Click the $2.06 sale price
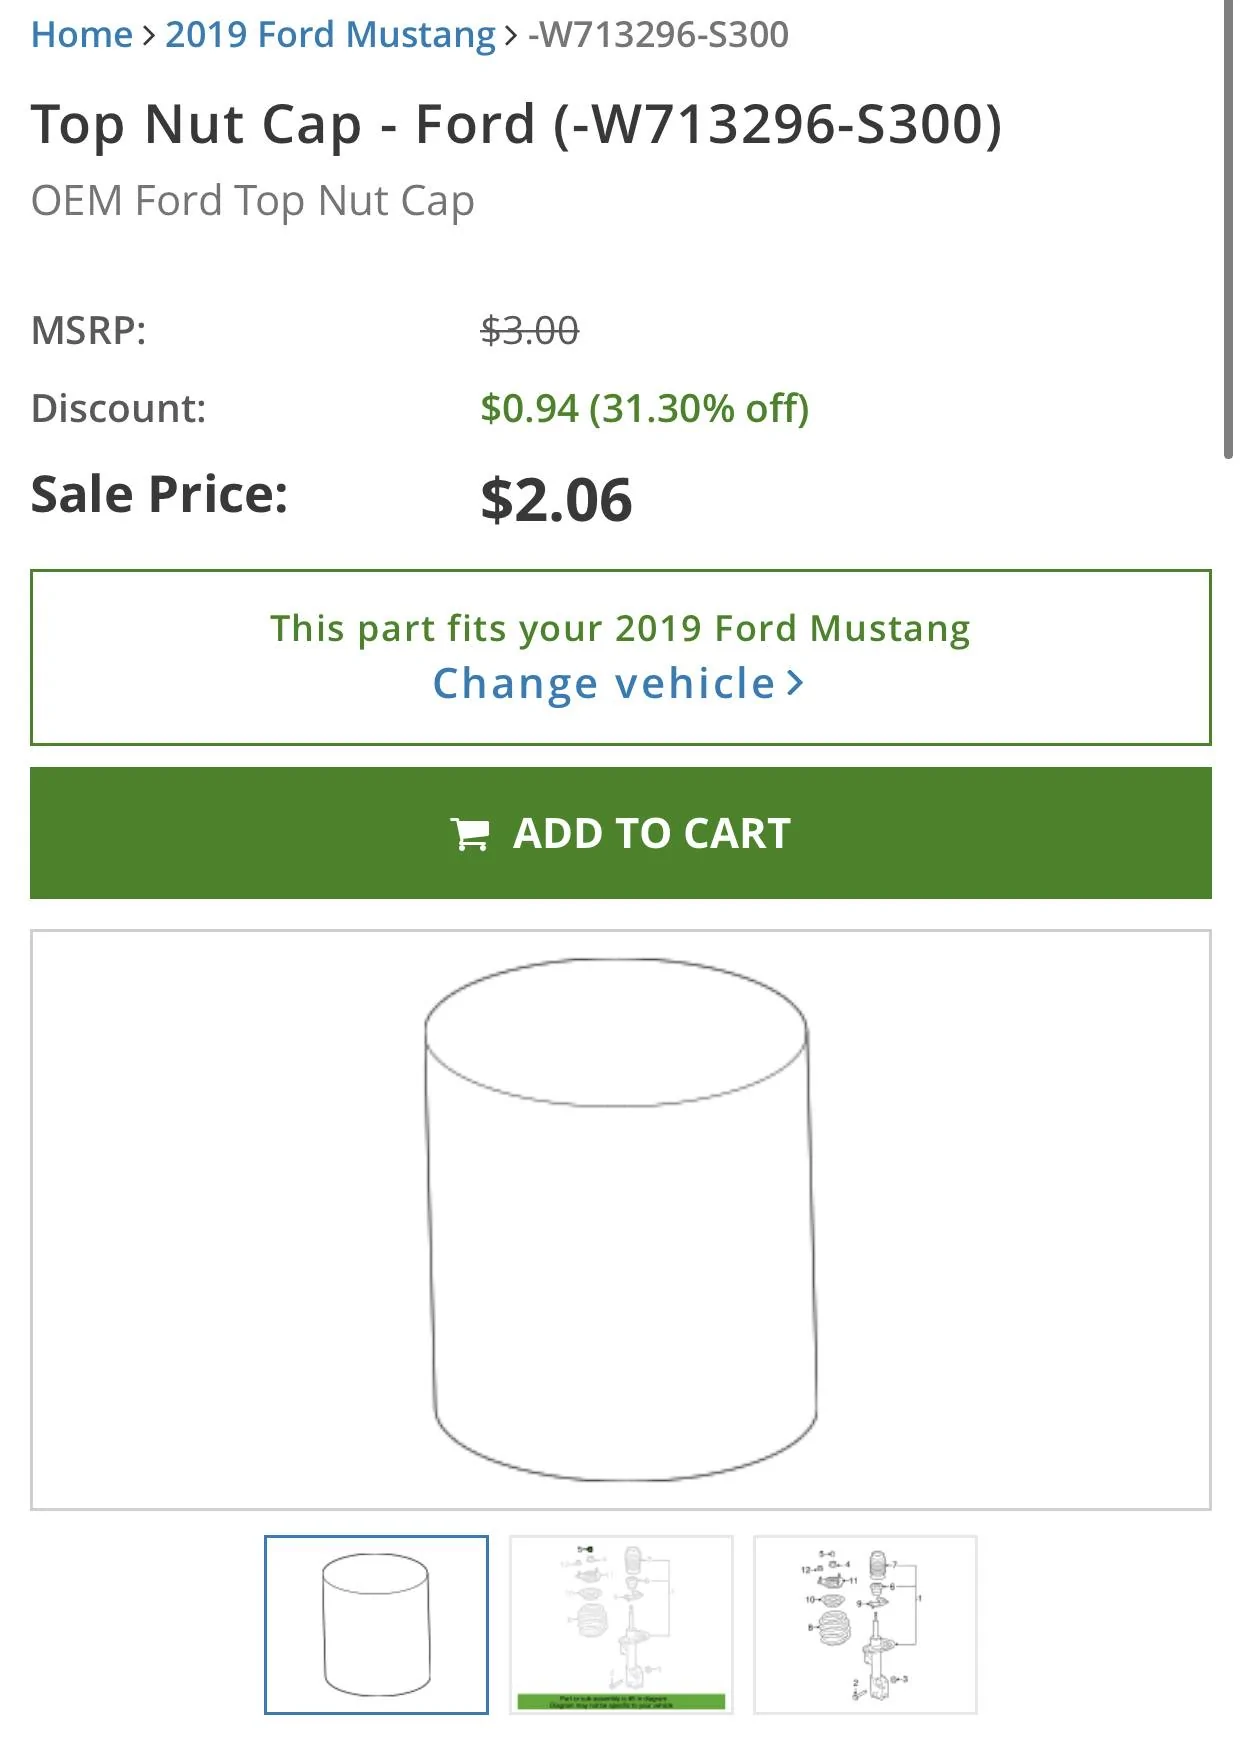The height and width of the screenshot is (1753, 1242). tap(556, 499)
